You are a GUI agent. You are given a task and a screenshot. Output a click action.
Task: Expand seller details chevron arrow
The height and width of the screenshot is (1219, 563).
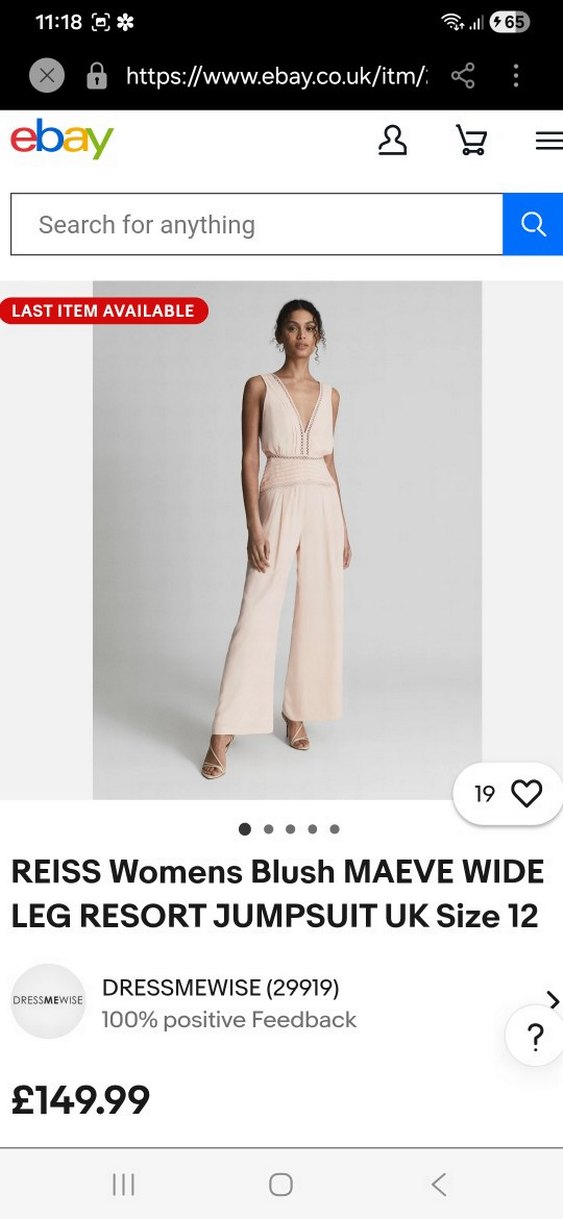[x=553, y=1000]
